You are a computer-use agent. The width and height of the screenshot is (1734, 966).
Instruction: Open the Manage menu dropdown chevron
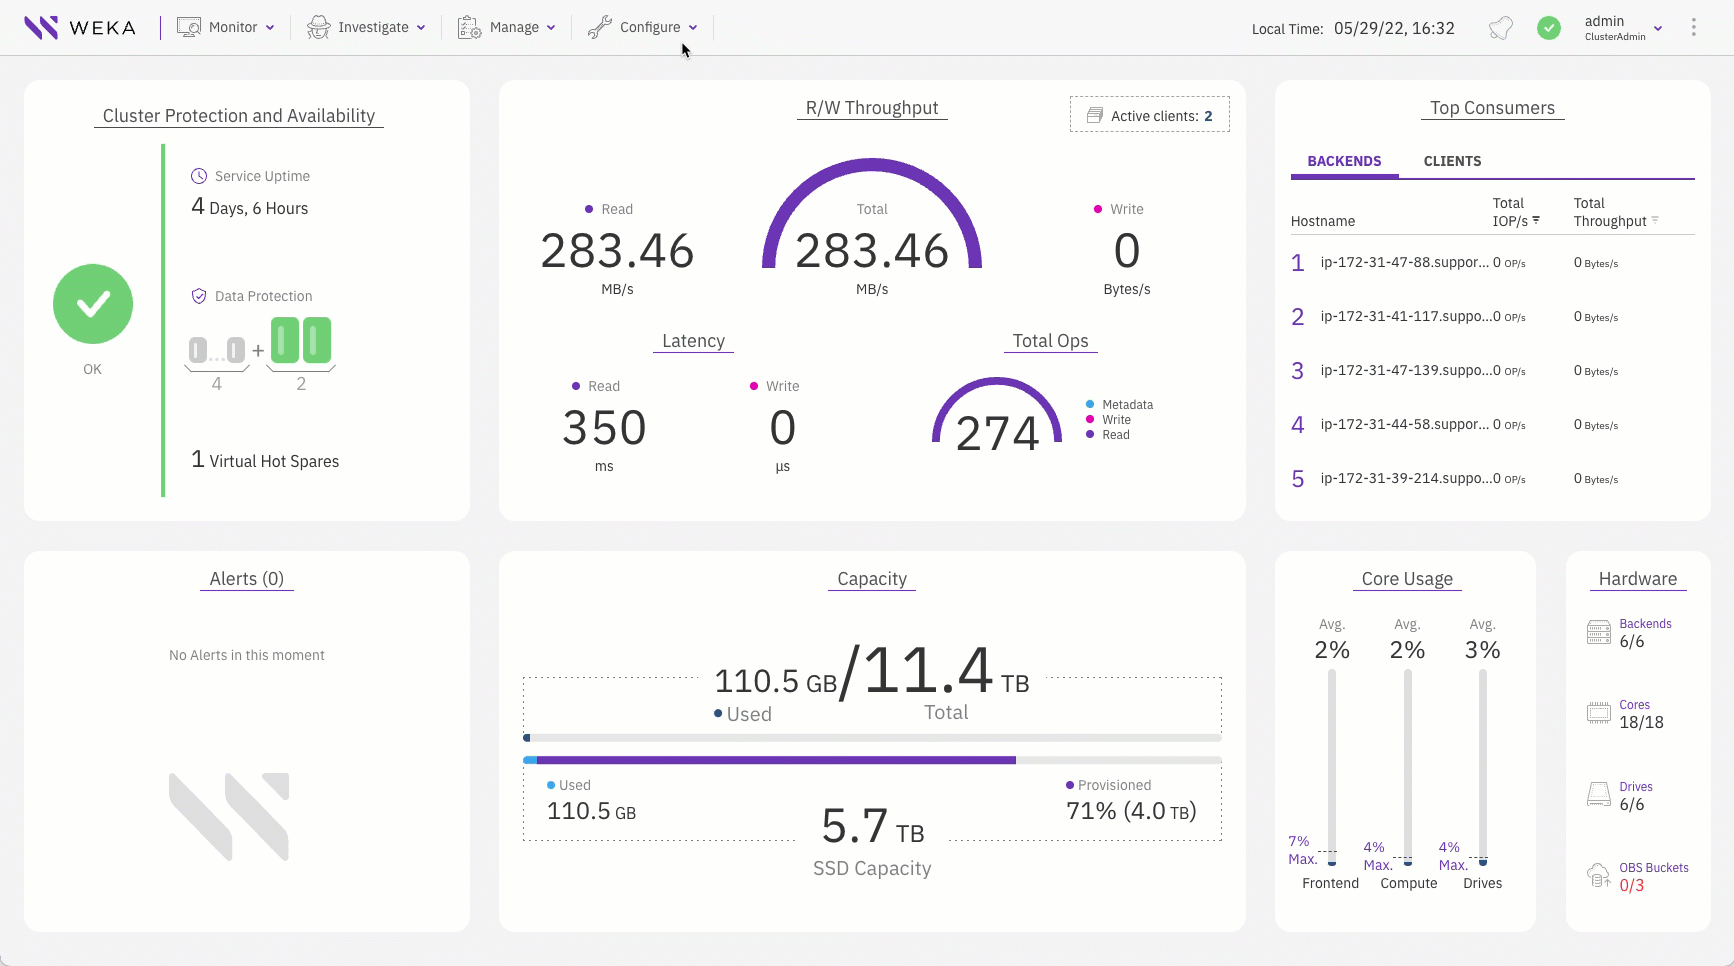click(x=551, y=27)
